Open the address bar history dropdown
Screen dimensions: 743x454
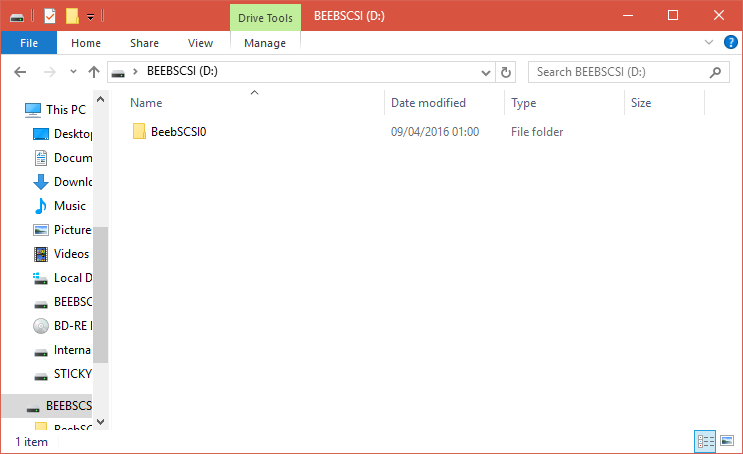(x=485, y=73)
